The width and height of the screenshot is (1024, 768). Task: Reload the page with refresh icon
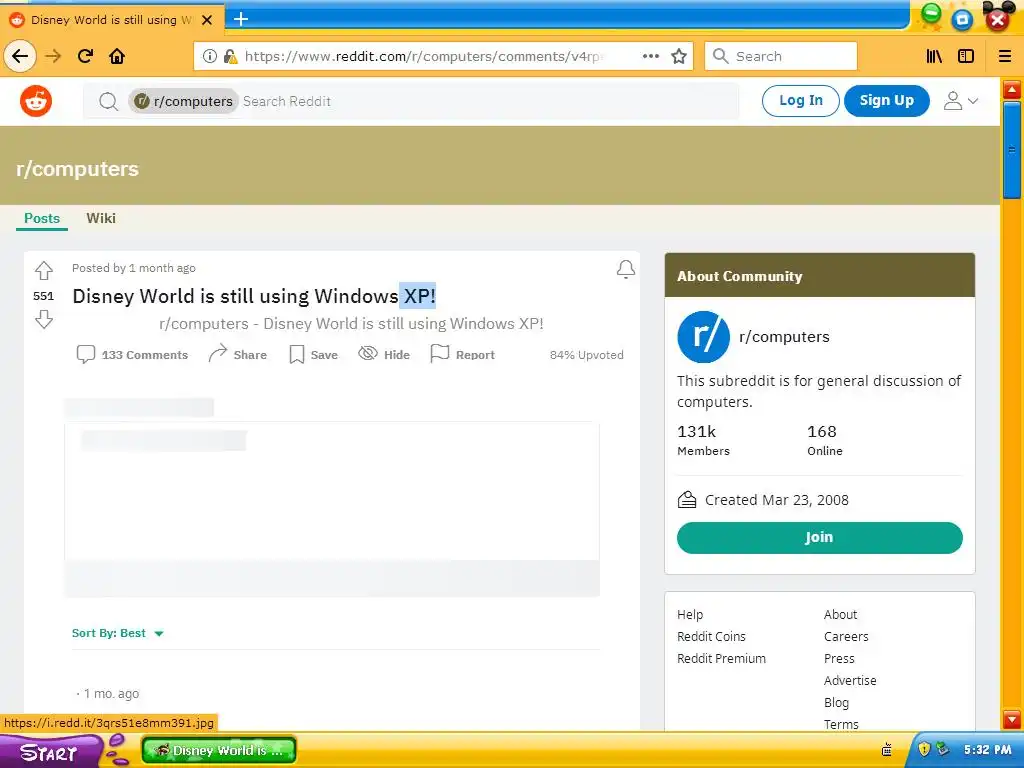point(86,56)
